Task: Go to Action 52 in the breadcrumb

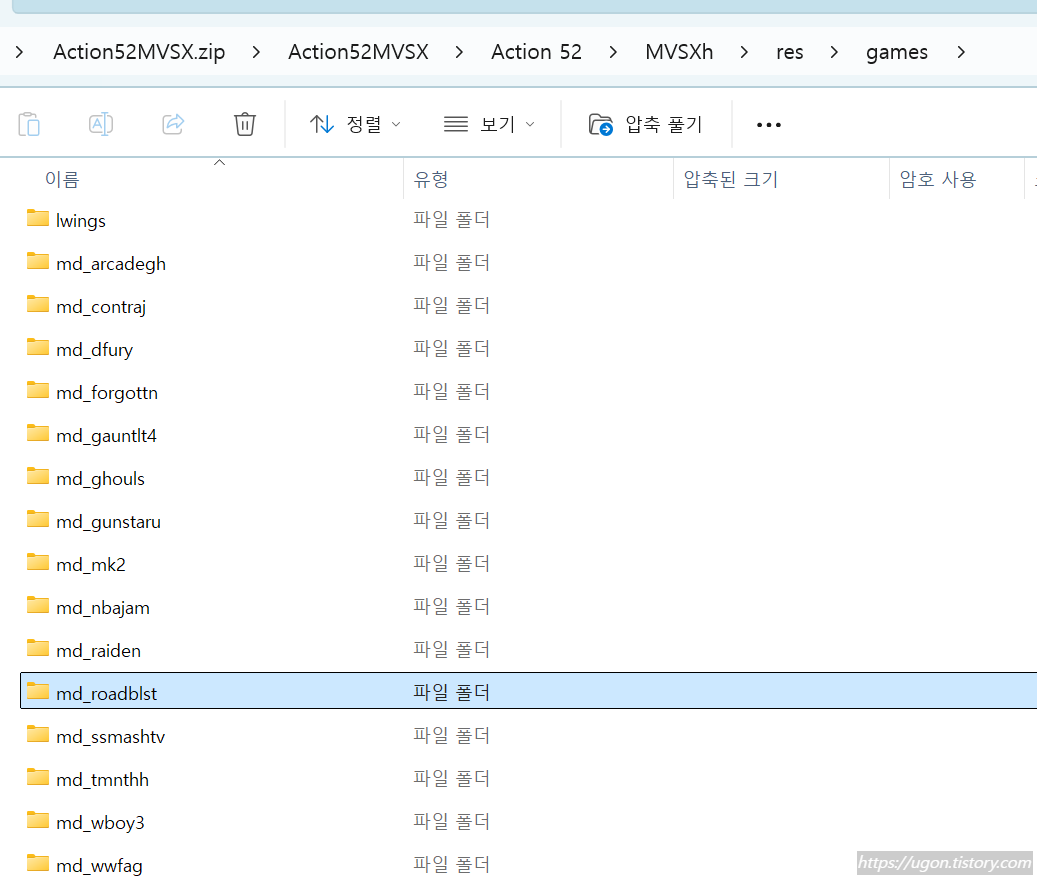Action: coord(536,52)
